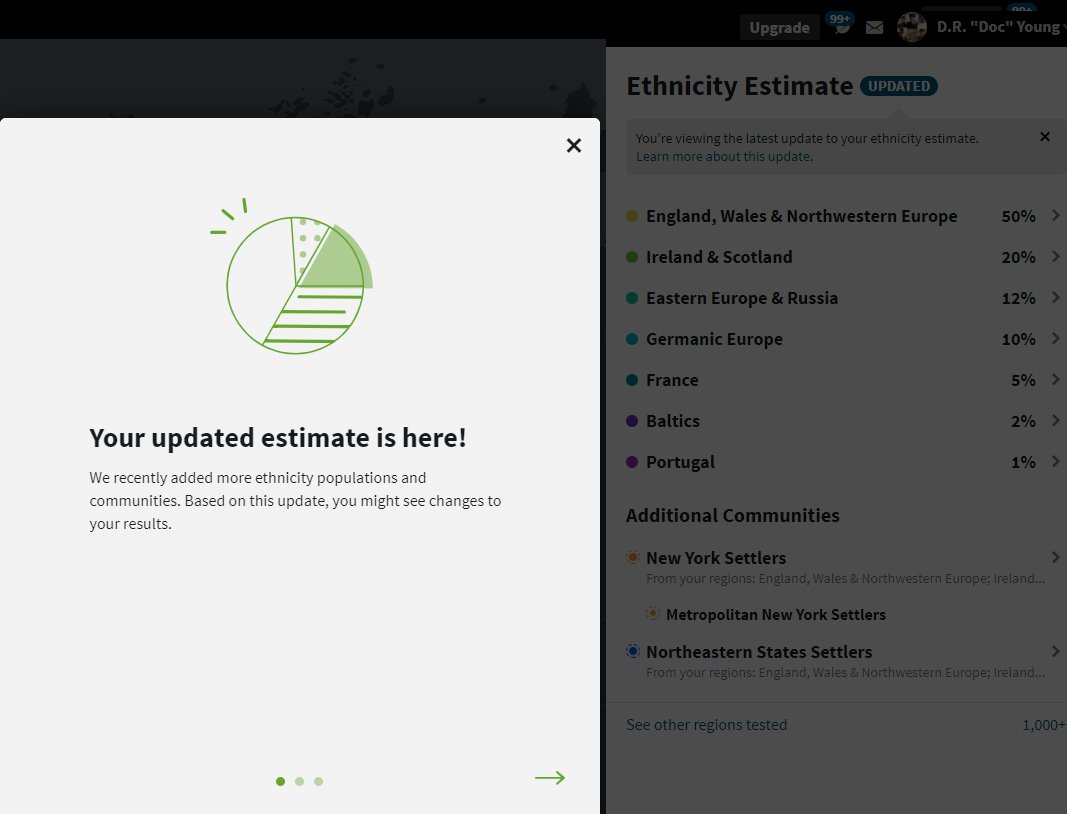Expand England, Wales & Northwestern Europe chevron

click(1055, 216)
